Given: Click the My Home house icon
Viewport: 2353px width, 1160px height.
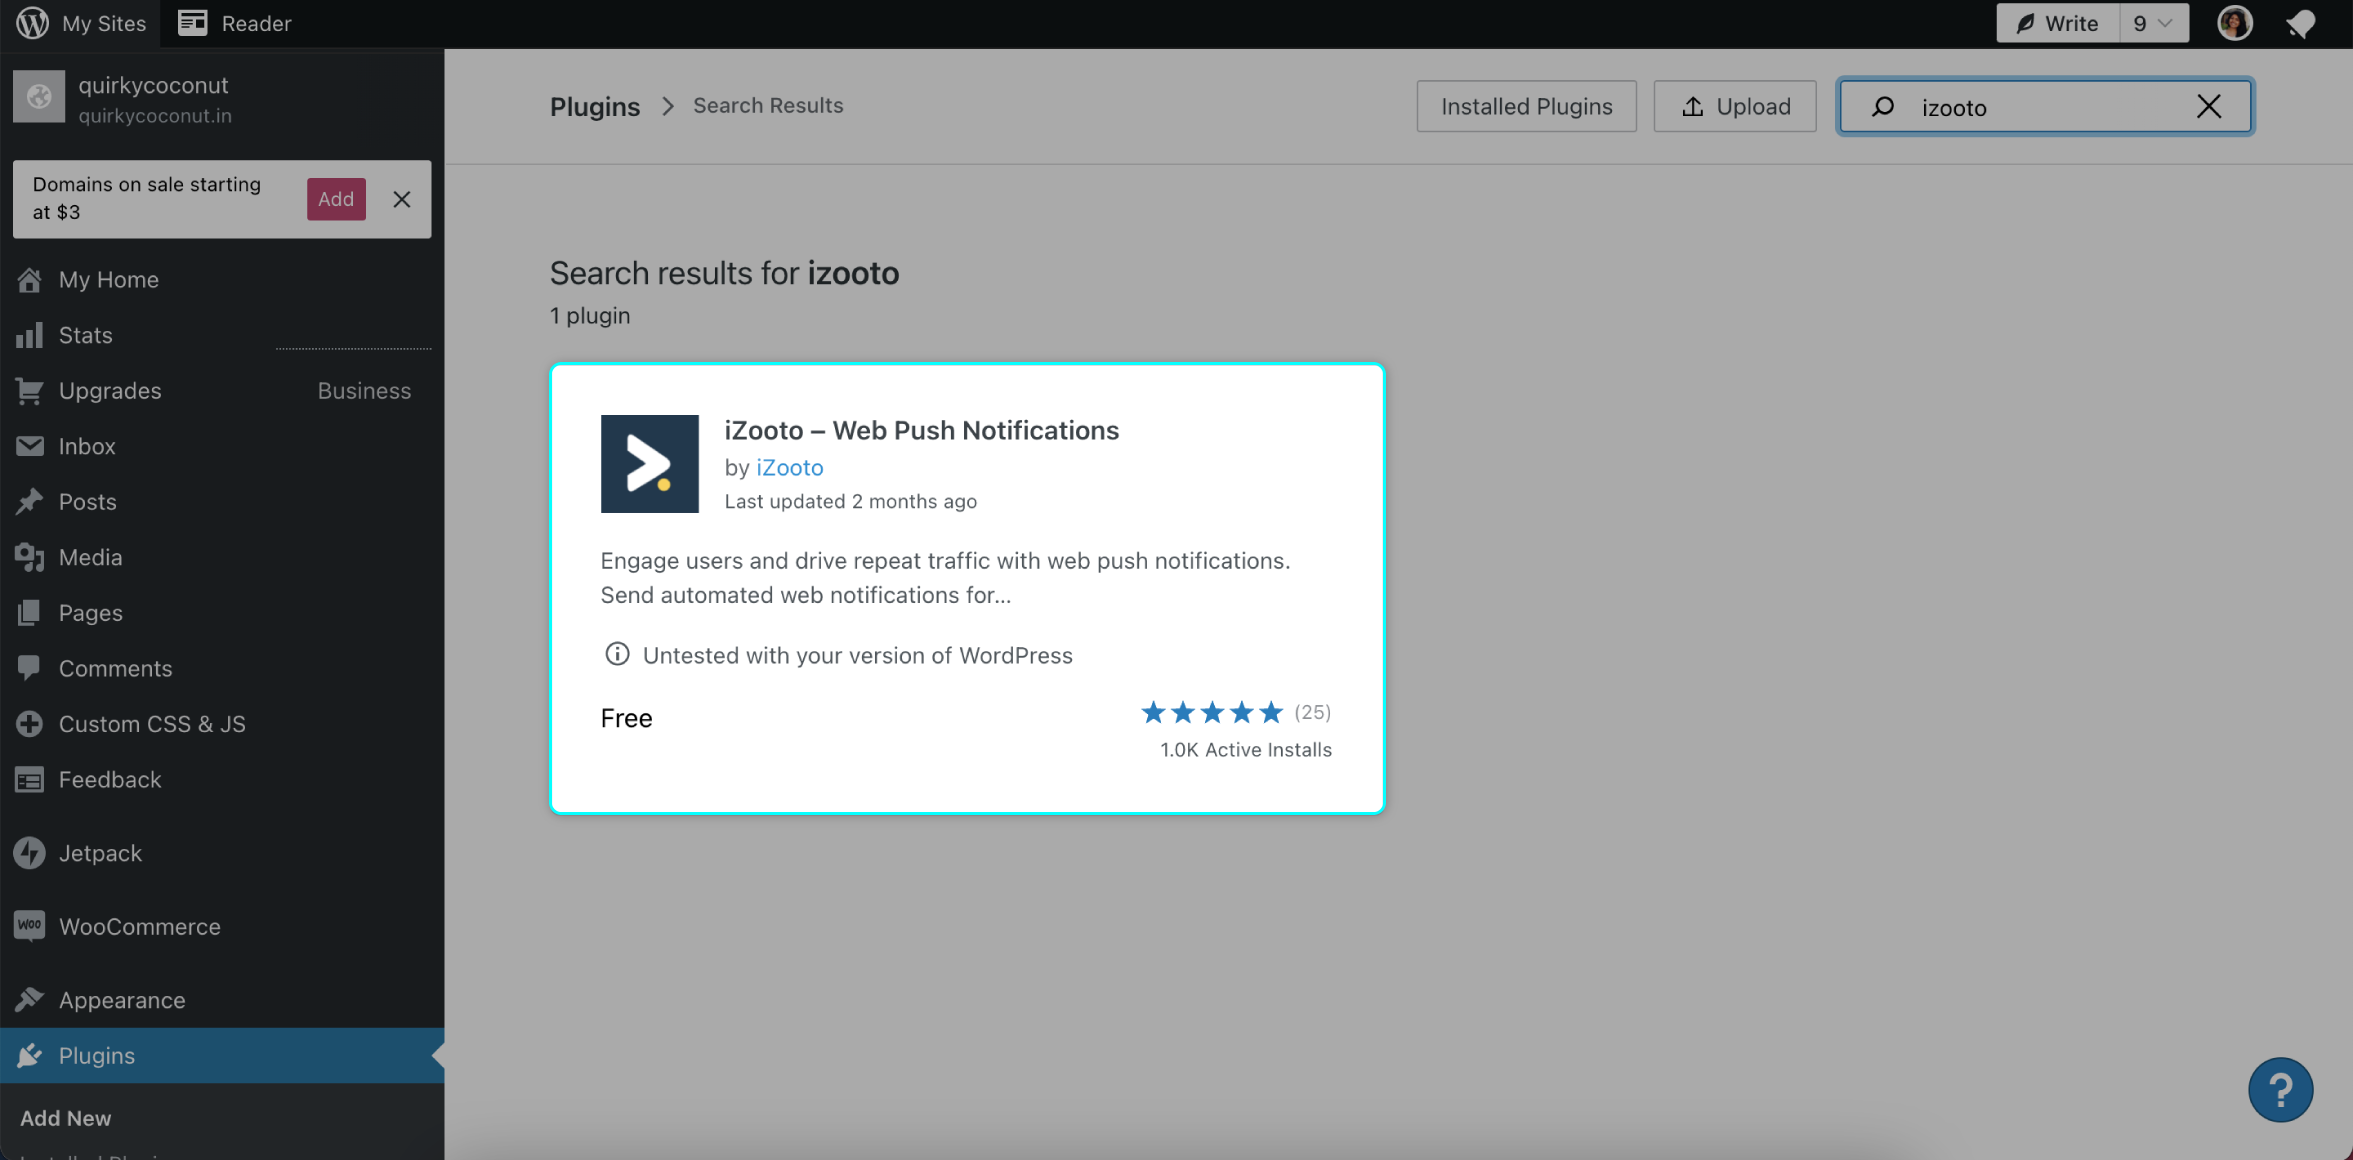Looking at the screenshot, I should tap(30, 280).
